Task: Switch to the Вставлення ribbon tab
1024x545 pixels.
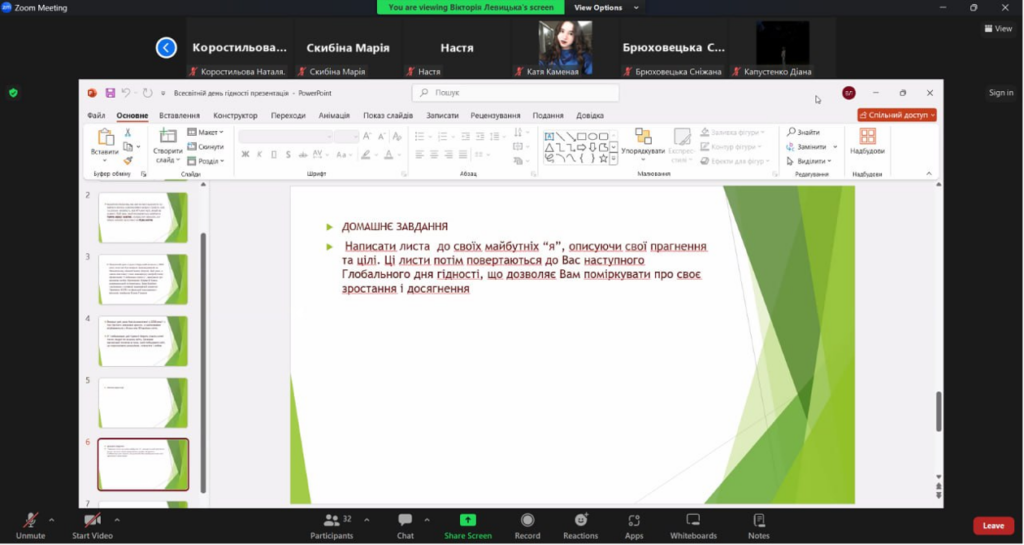Action: pos(179,115)
